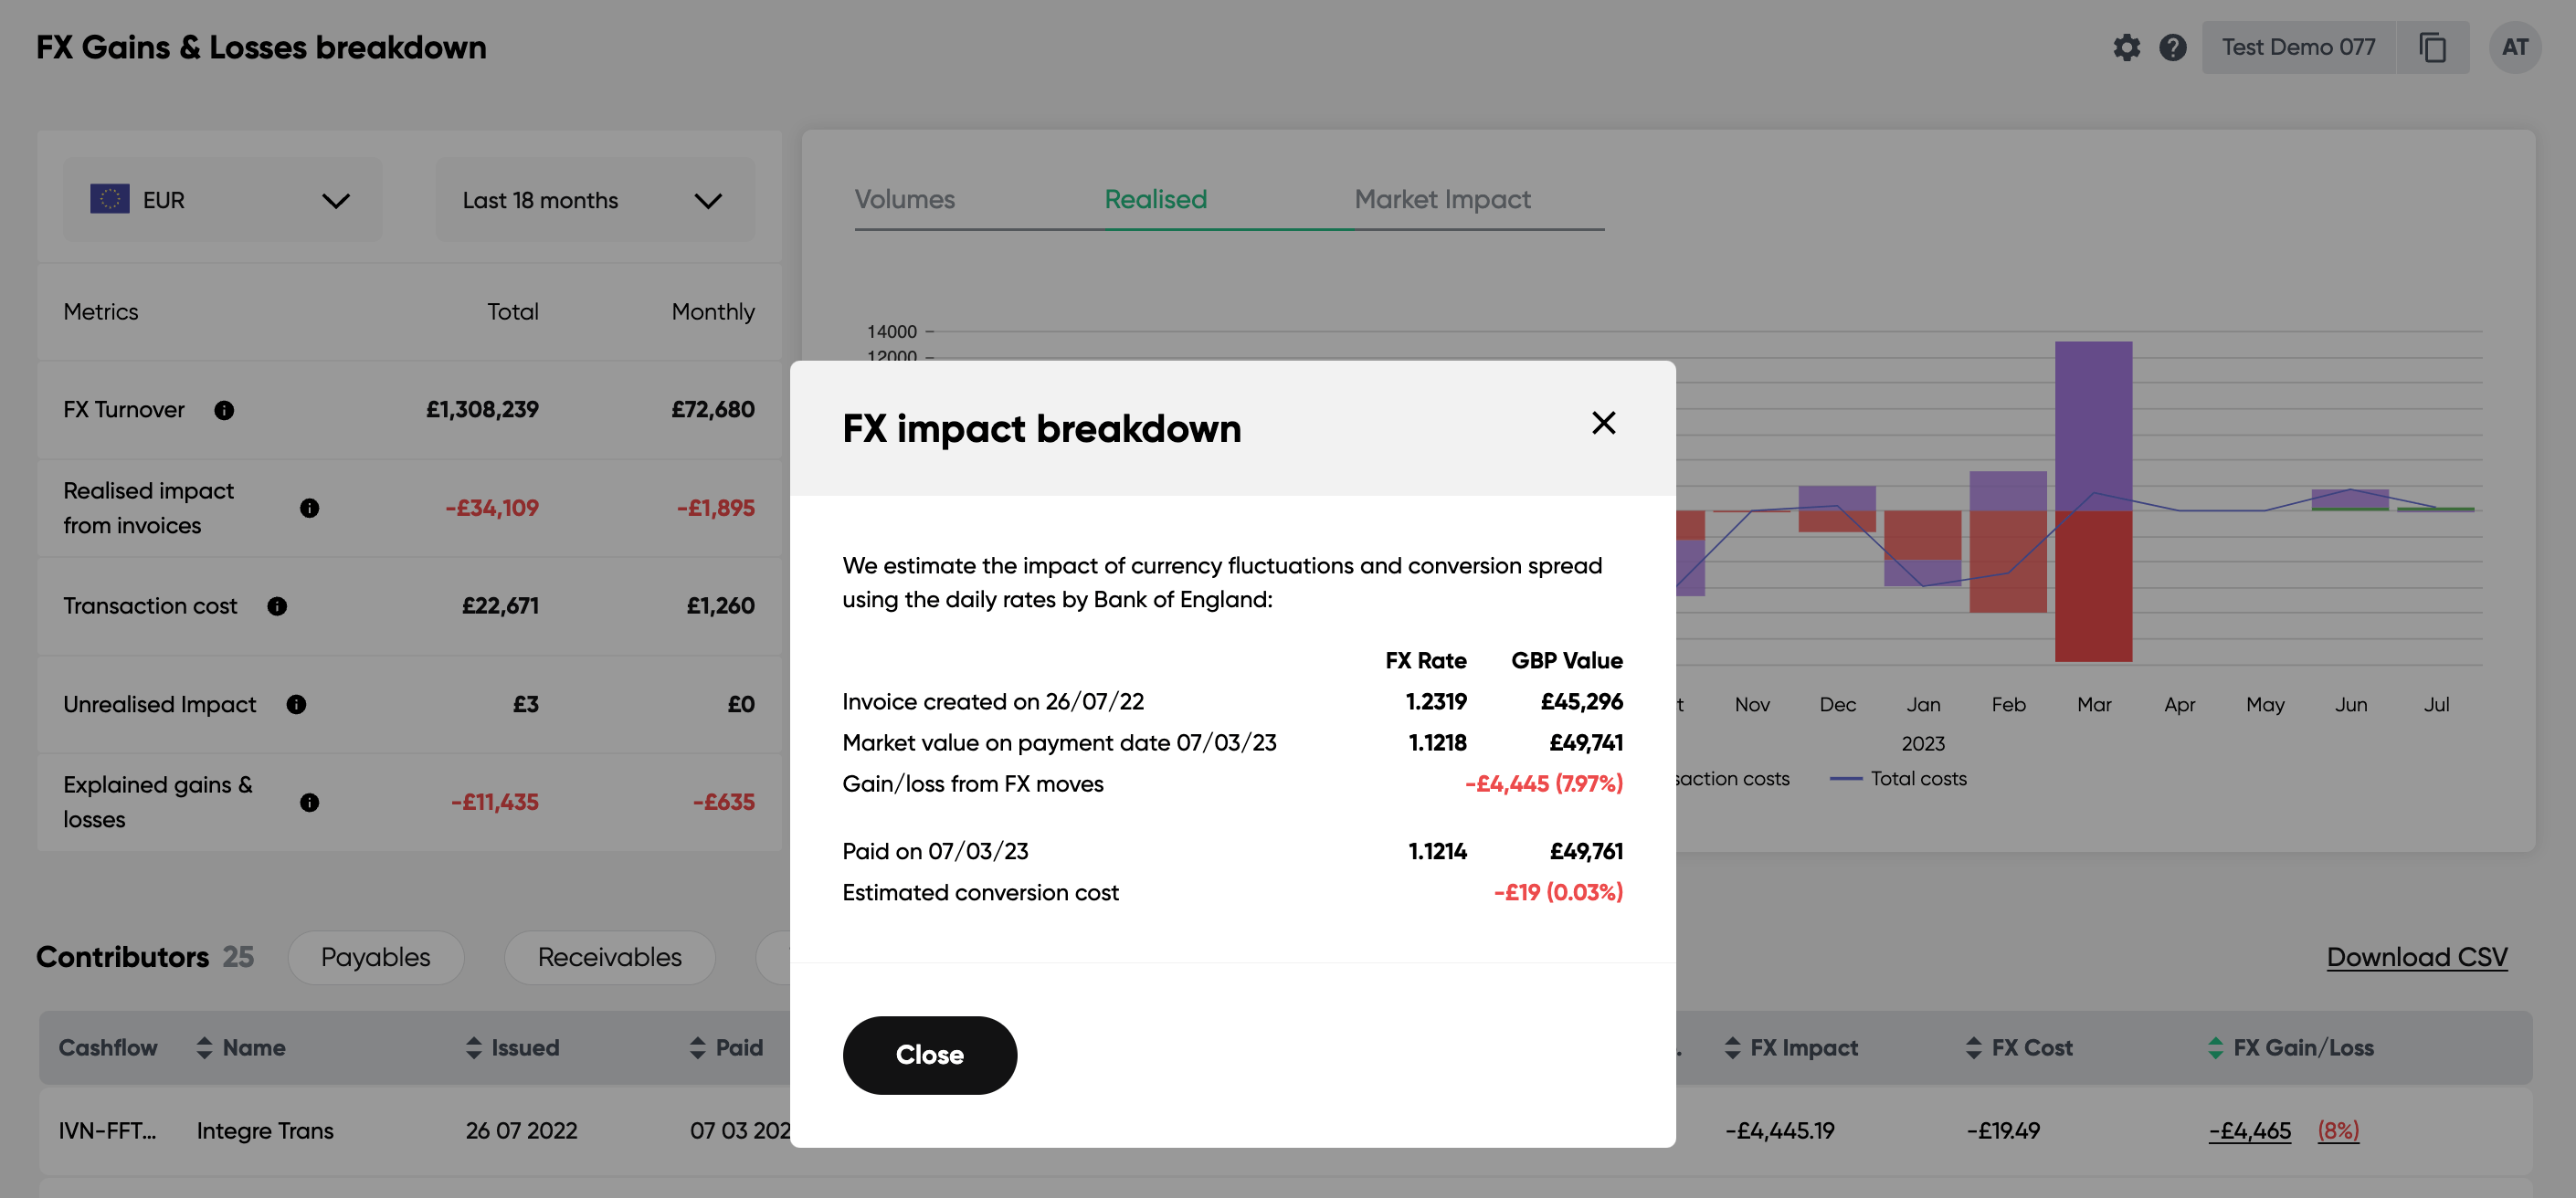The width and height of the screenshot is (2576, 1198).
Task: Toggle the Receivables filter
Action: (x=609, y=957)
